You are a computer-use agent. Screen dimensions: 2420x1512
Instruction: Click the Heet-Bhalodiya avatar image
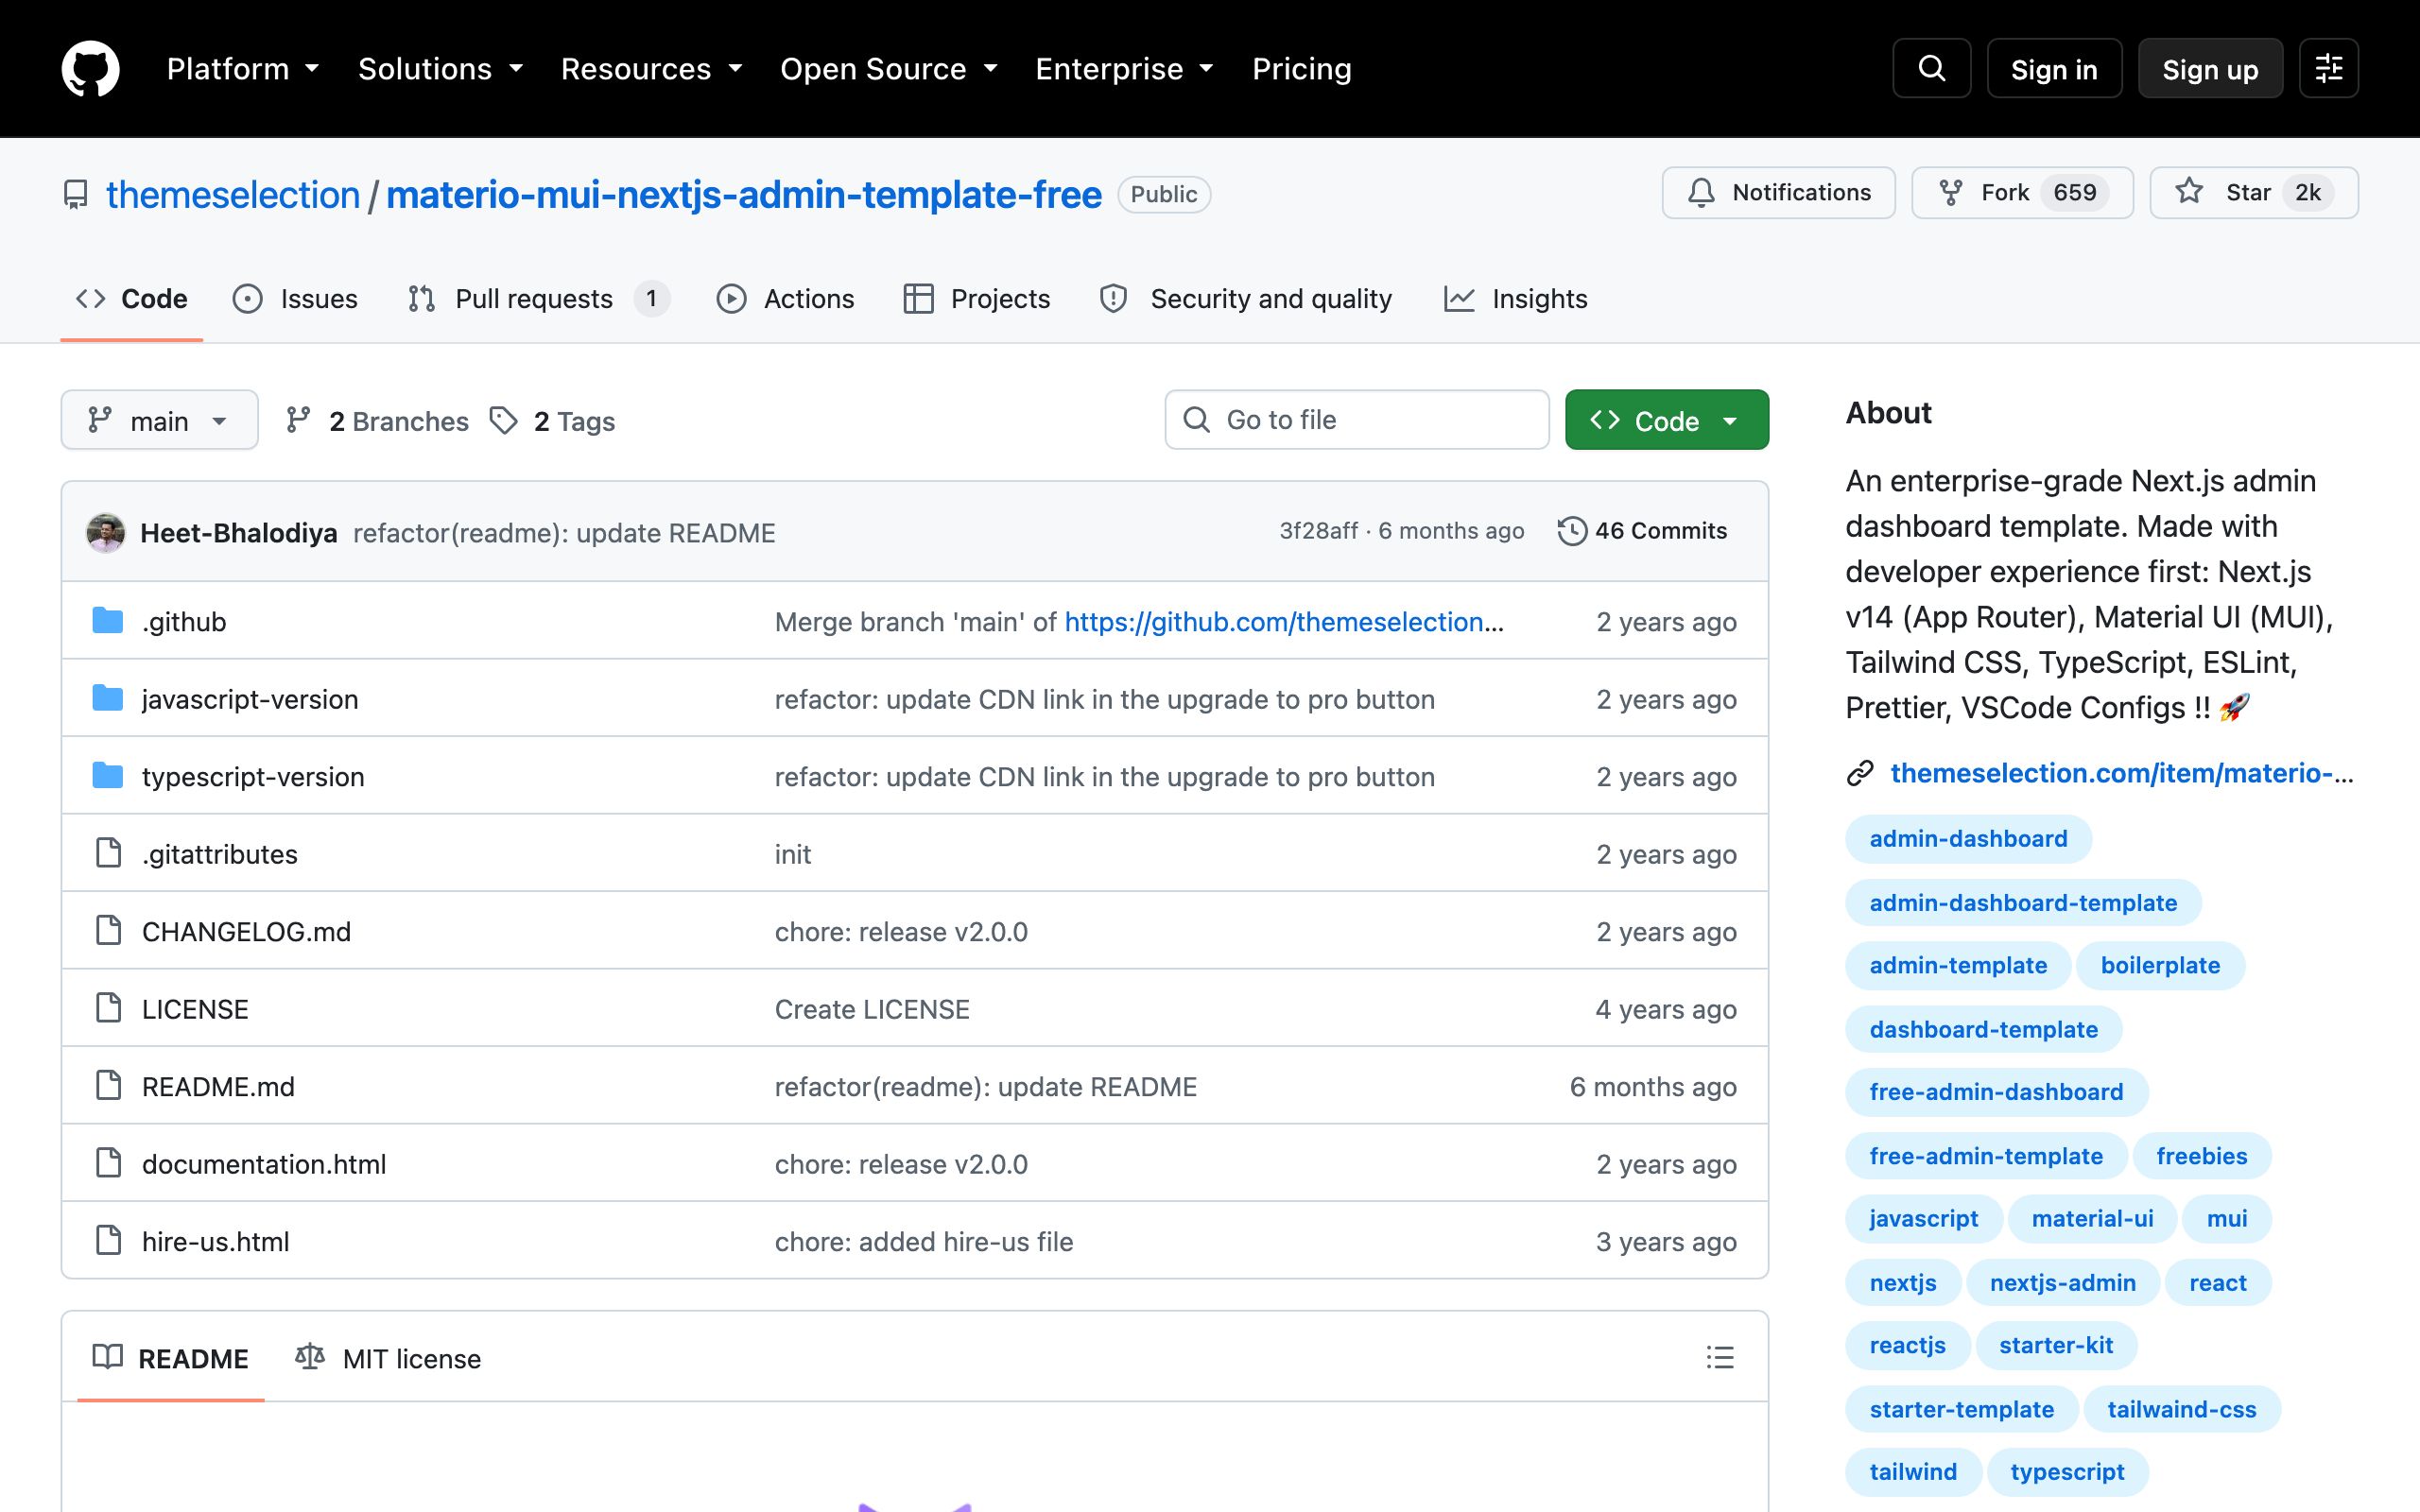pyautogui.click(x=106, y=532)
